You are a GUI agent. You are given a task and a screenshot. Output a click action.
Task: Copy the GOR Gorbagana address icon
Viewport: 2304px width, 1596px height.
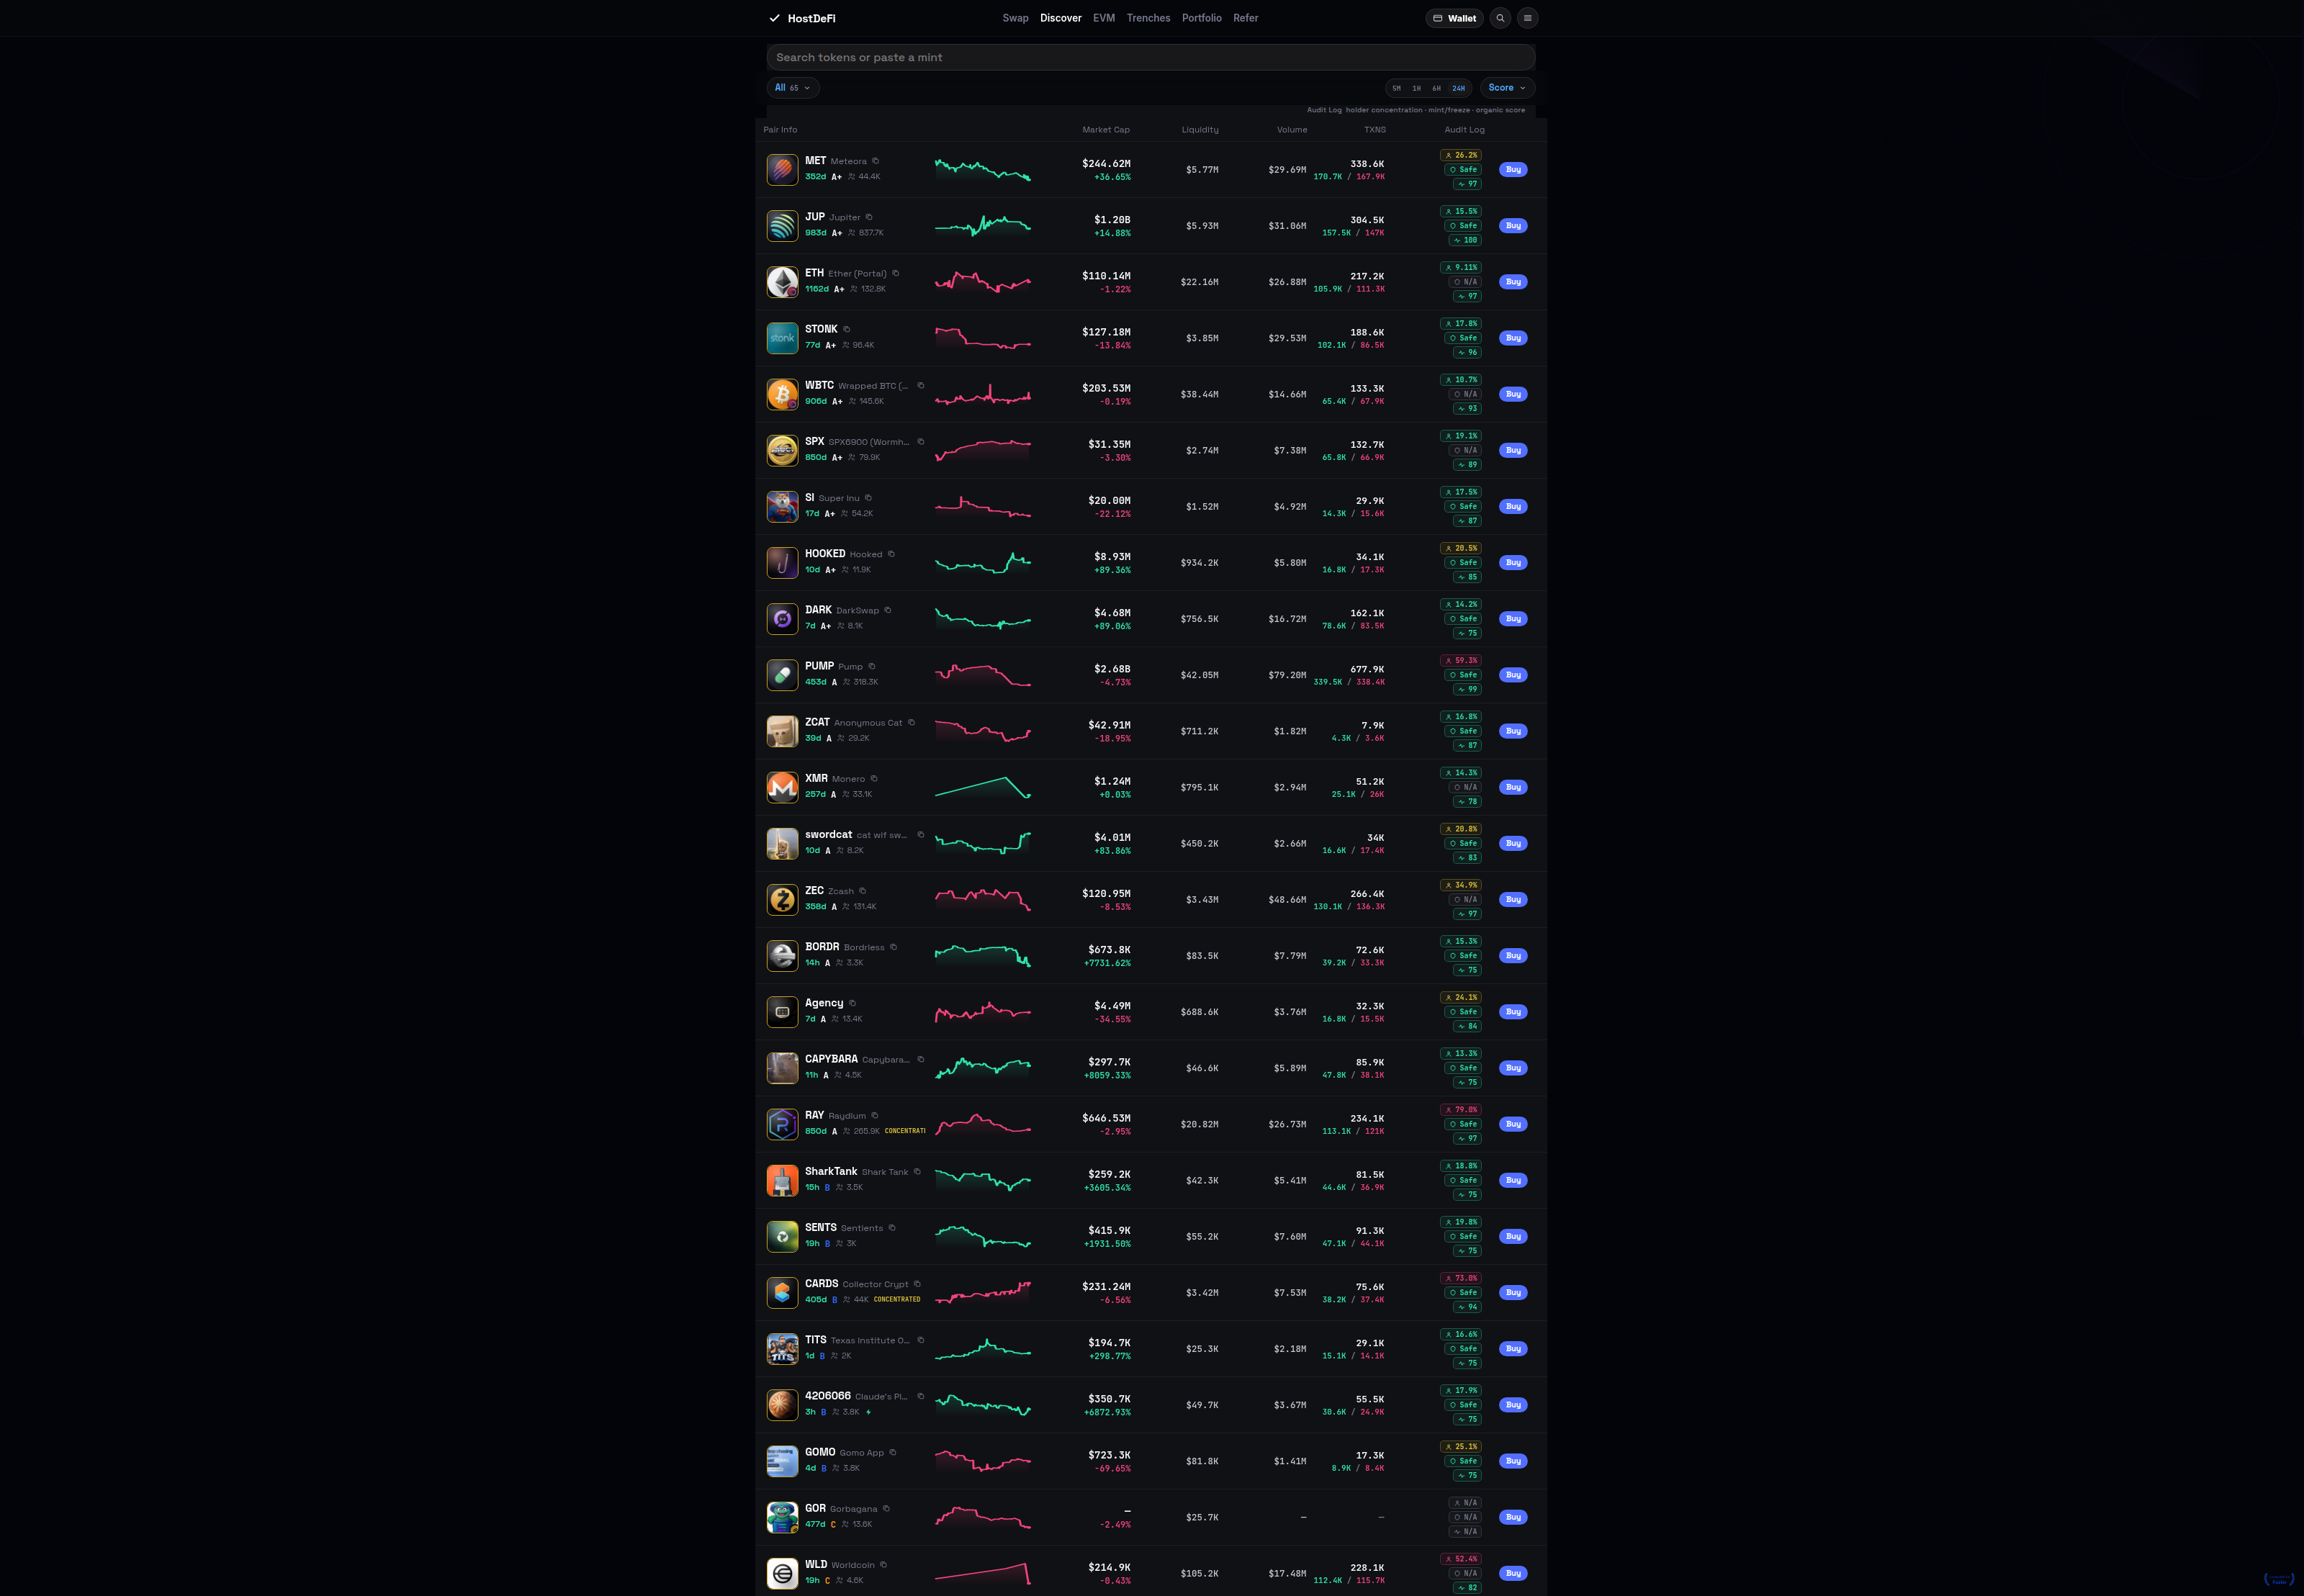(x=886, y=1509)
